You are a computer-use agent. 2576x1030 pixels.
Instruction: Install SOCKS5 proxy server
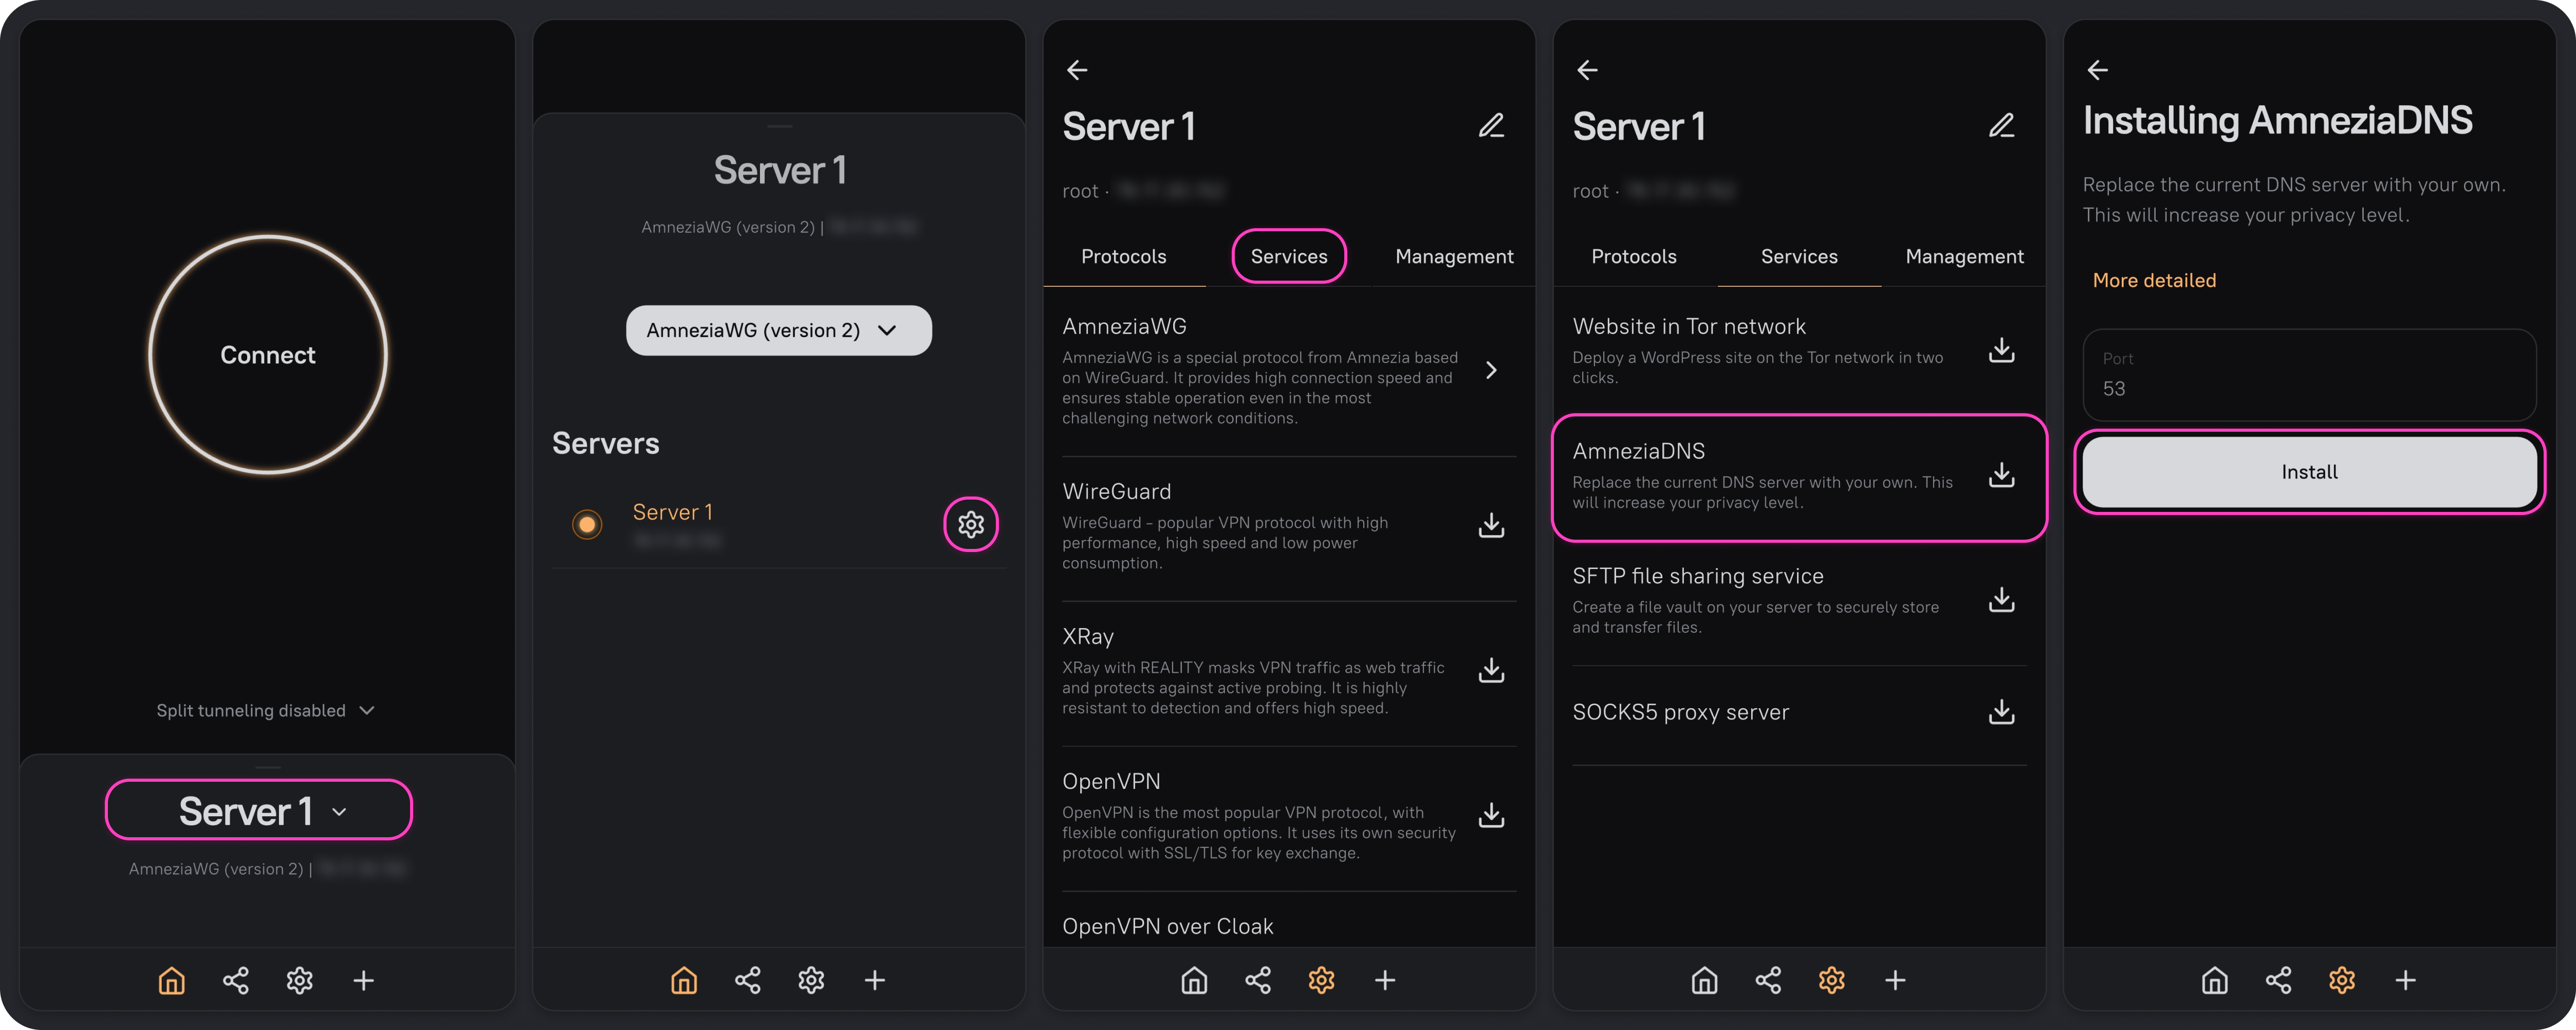tap(2001, 712)
